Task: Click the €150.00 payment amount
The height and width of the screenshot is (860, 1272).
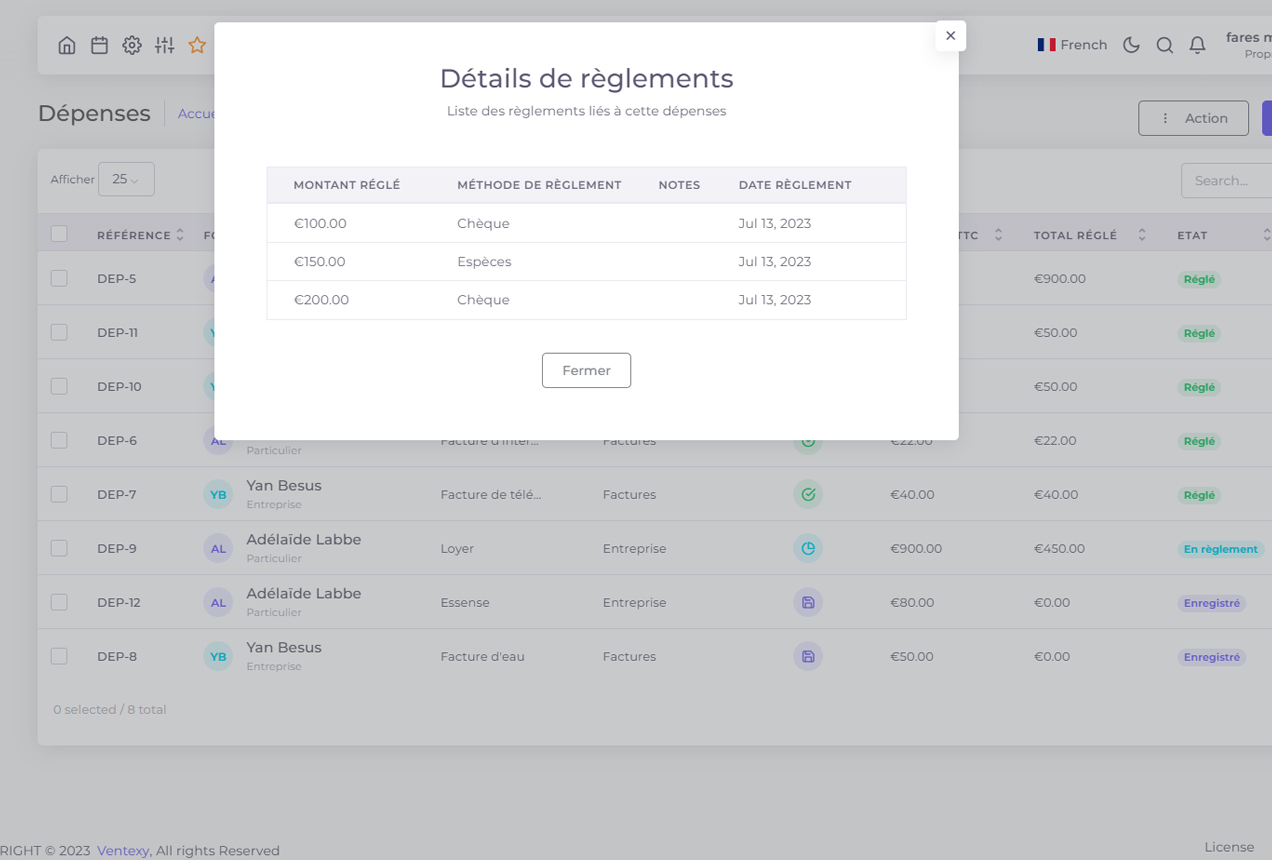Action: pyautogui.click(x=320, y=261)
